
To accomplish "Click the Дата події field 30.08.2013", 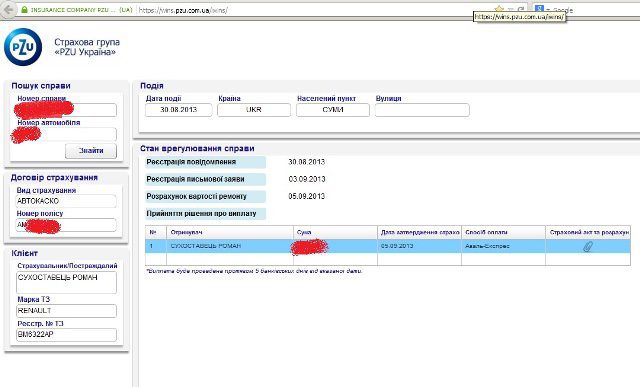I will (178, 110).
